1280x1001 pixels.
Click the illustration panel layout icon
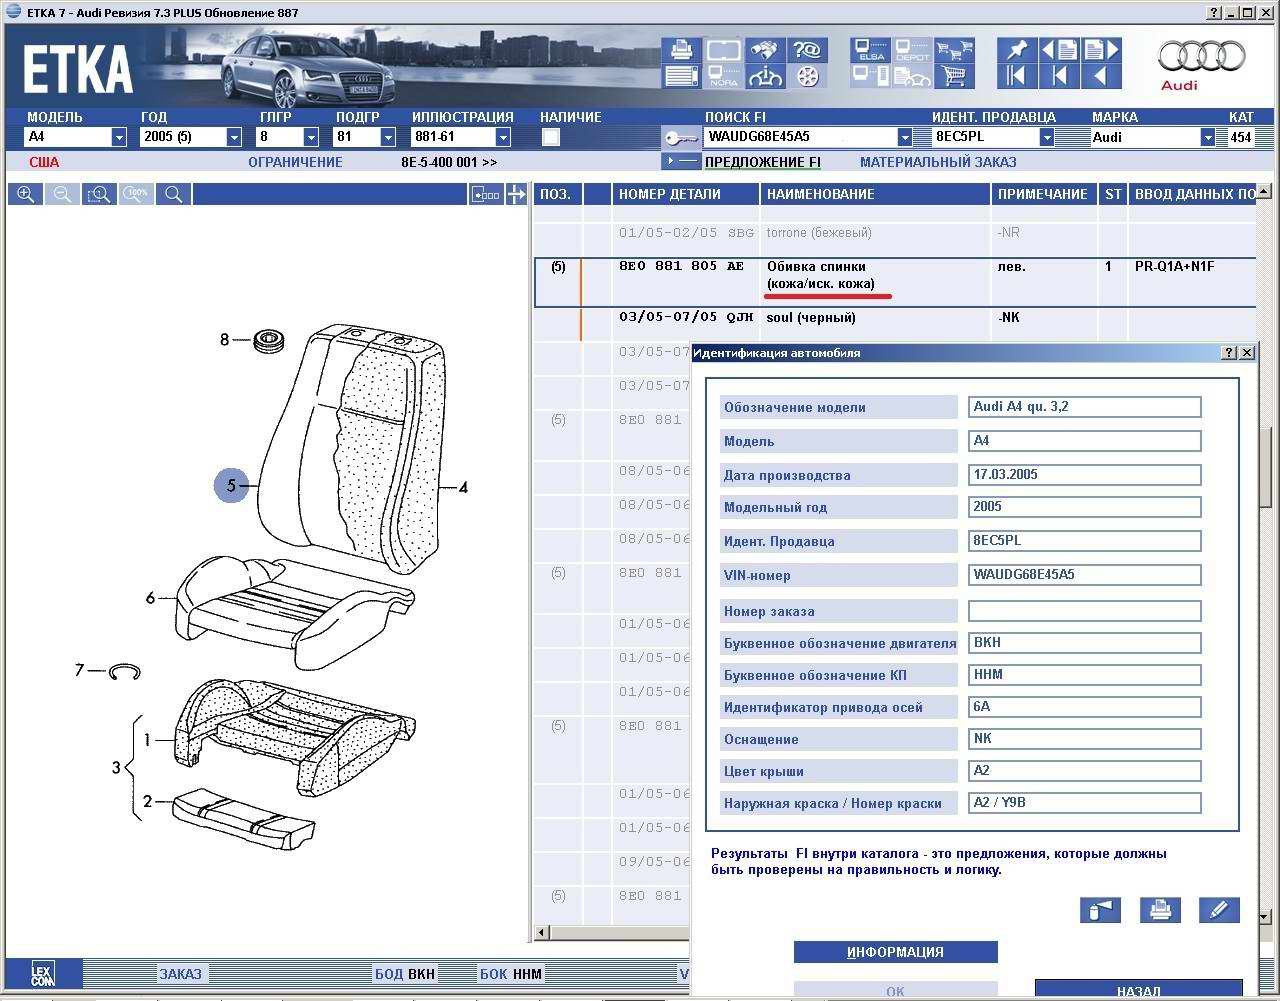[486, 194]
